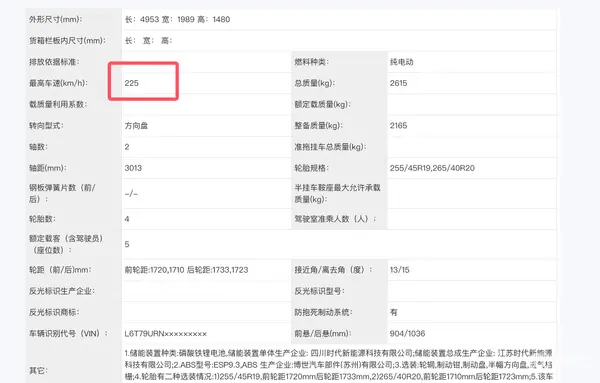Select the wheelbase value 3013
The image size is (600, 383).
click(x=133, y=168)
